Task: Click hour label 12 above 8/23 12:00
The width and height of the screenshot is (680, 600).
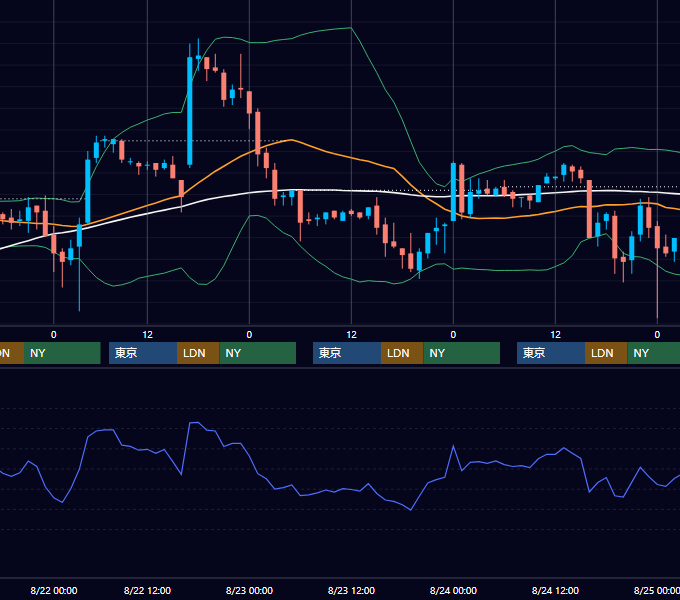Action: coord(351,335)
